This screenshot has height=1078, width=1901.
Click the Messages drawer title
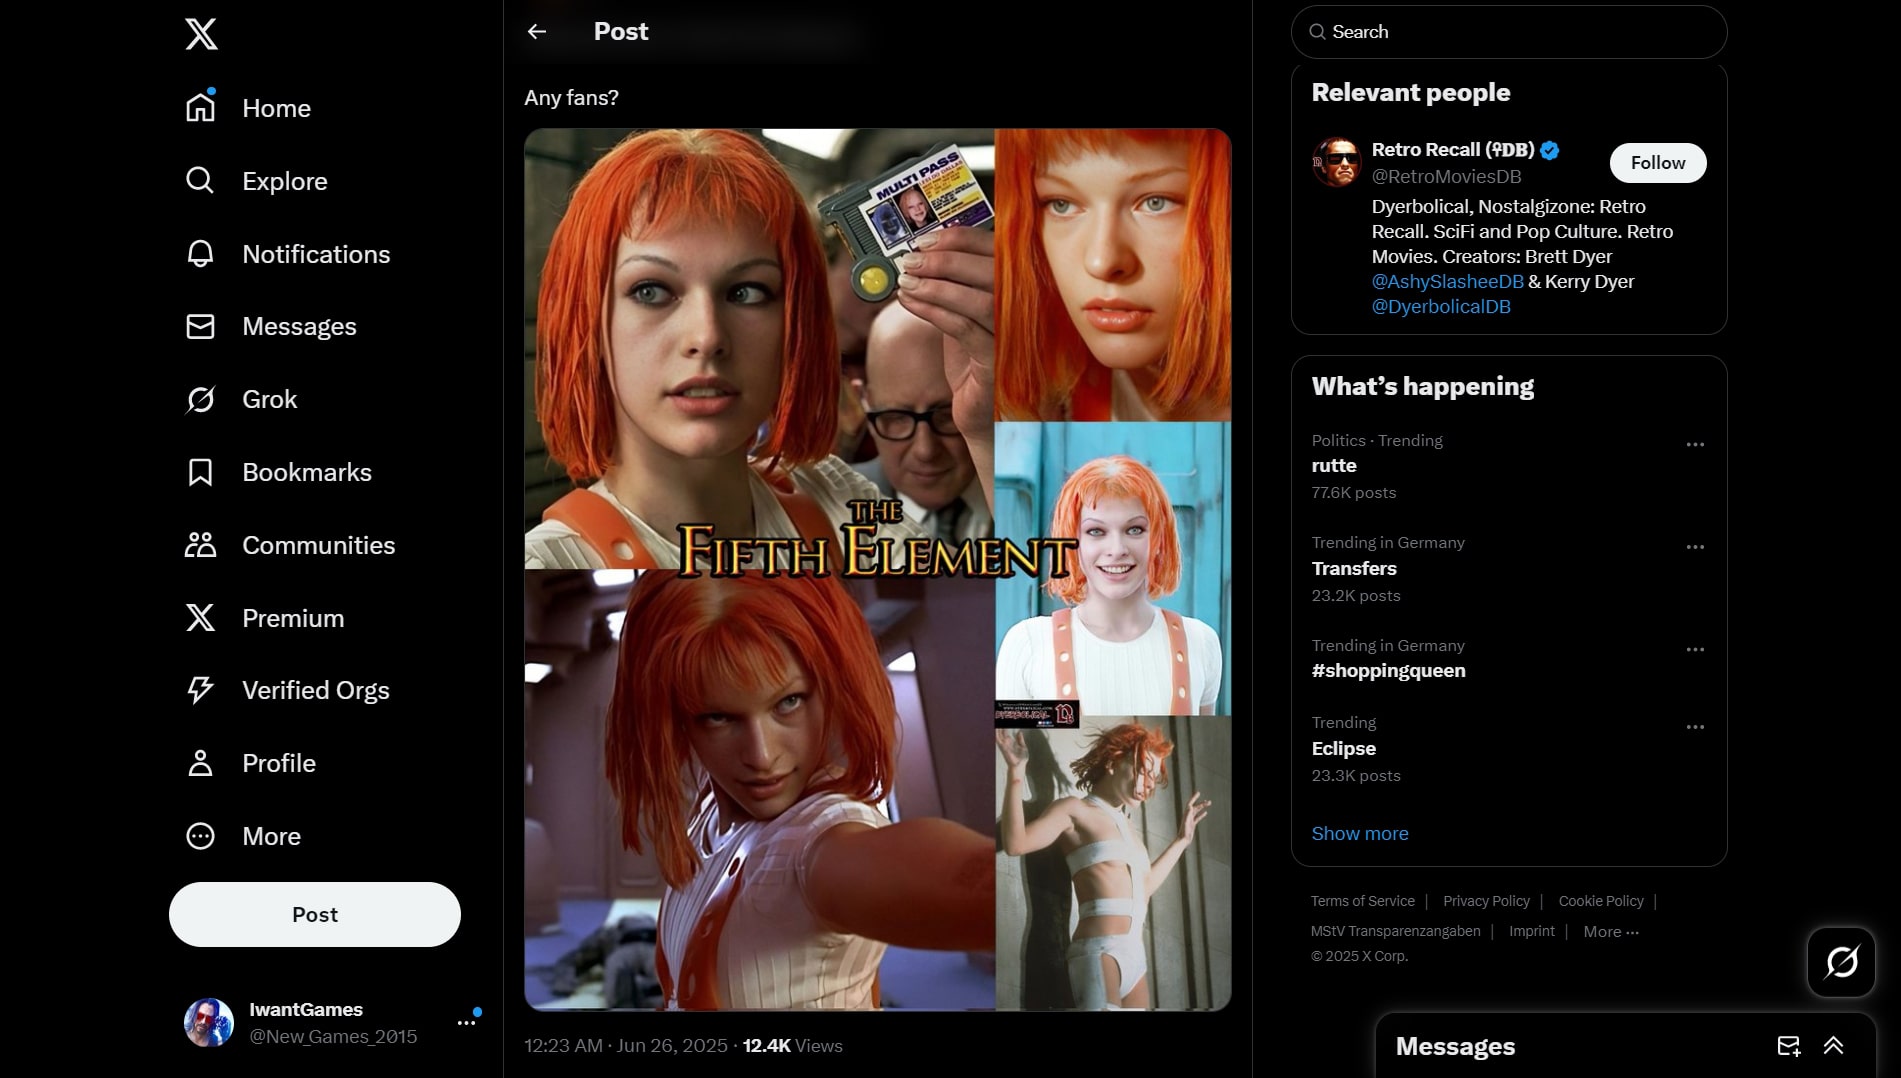(1455, 1046)
